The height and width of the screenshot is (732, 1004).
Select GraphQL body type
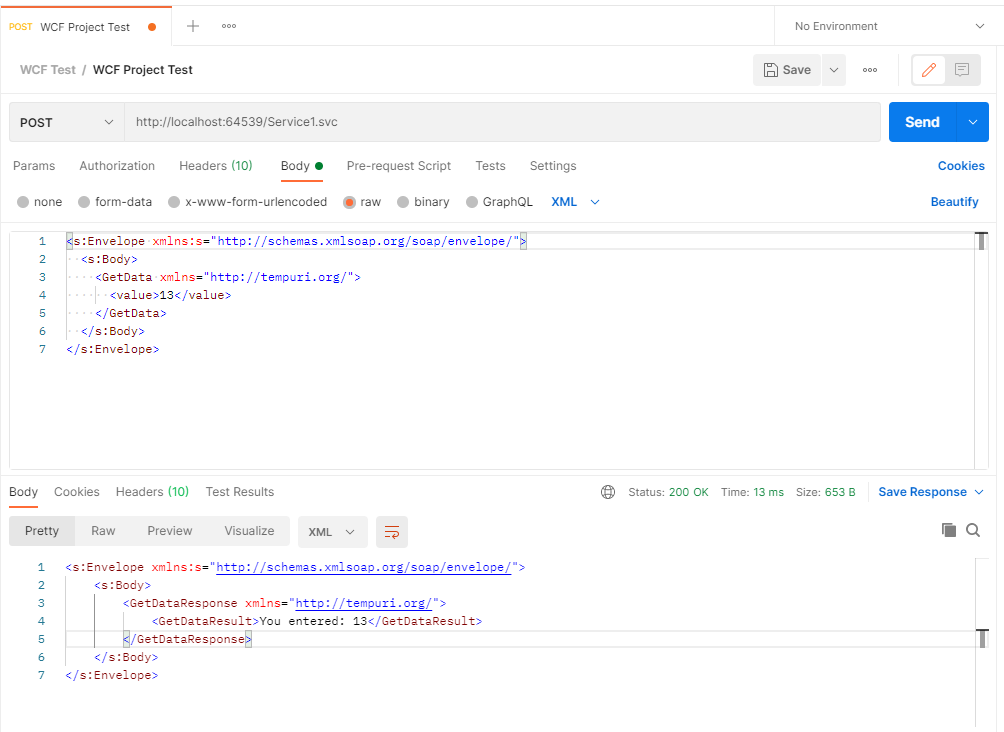point(499,202)
